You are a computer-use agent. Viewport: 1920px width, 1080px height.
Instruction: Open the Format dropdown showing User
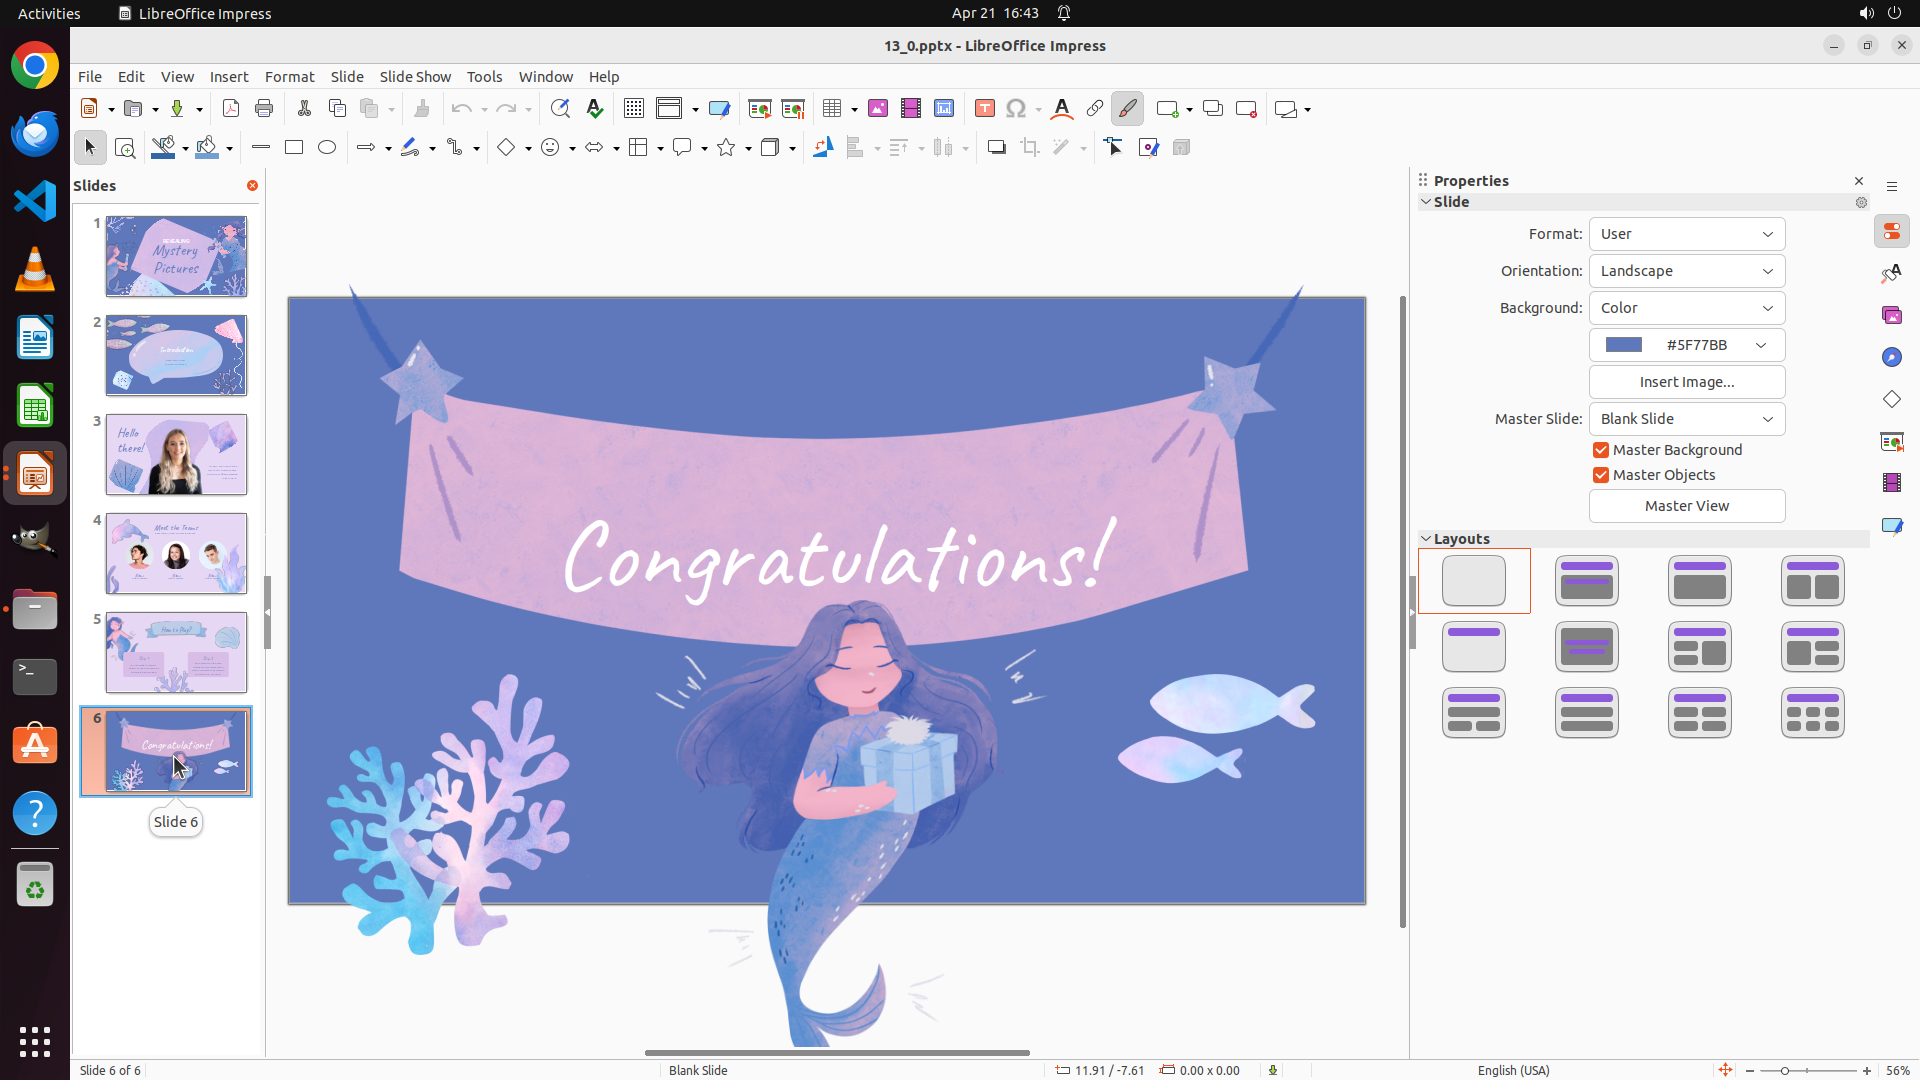[x=1686, y=234]
